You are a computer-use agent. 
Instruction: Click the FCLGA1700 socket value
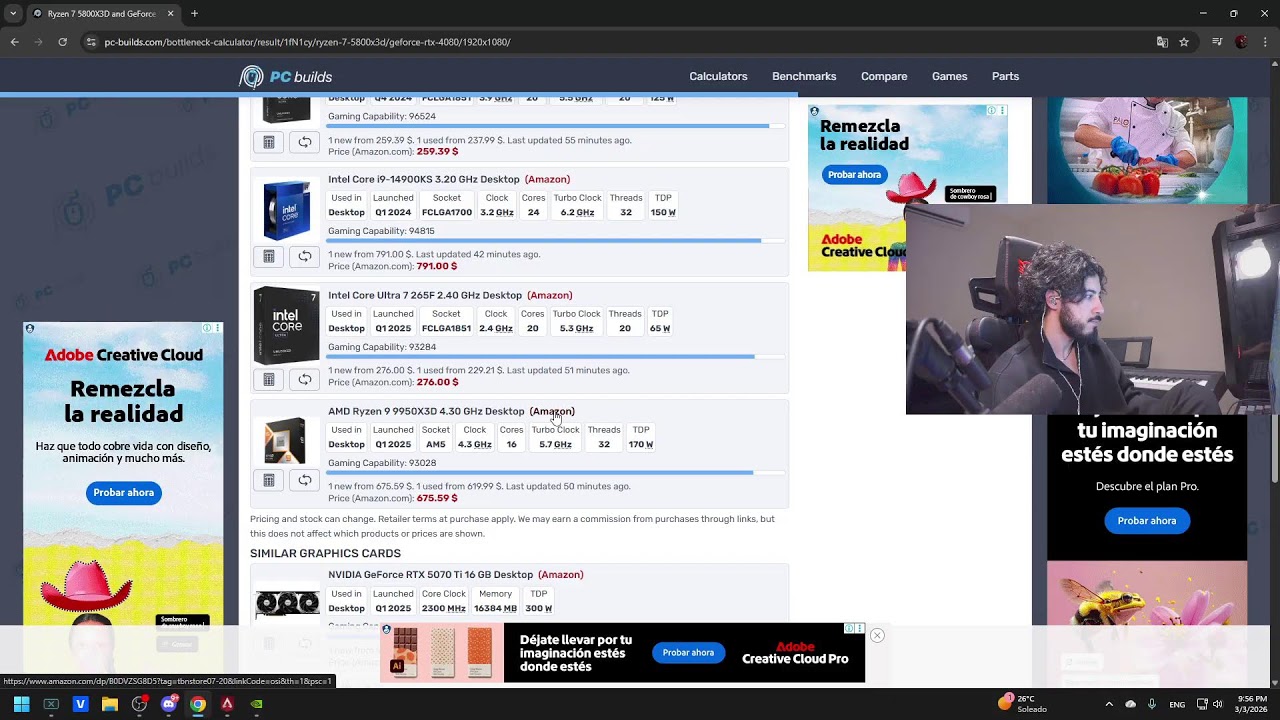click(447, 213)
